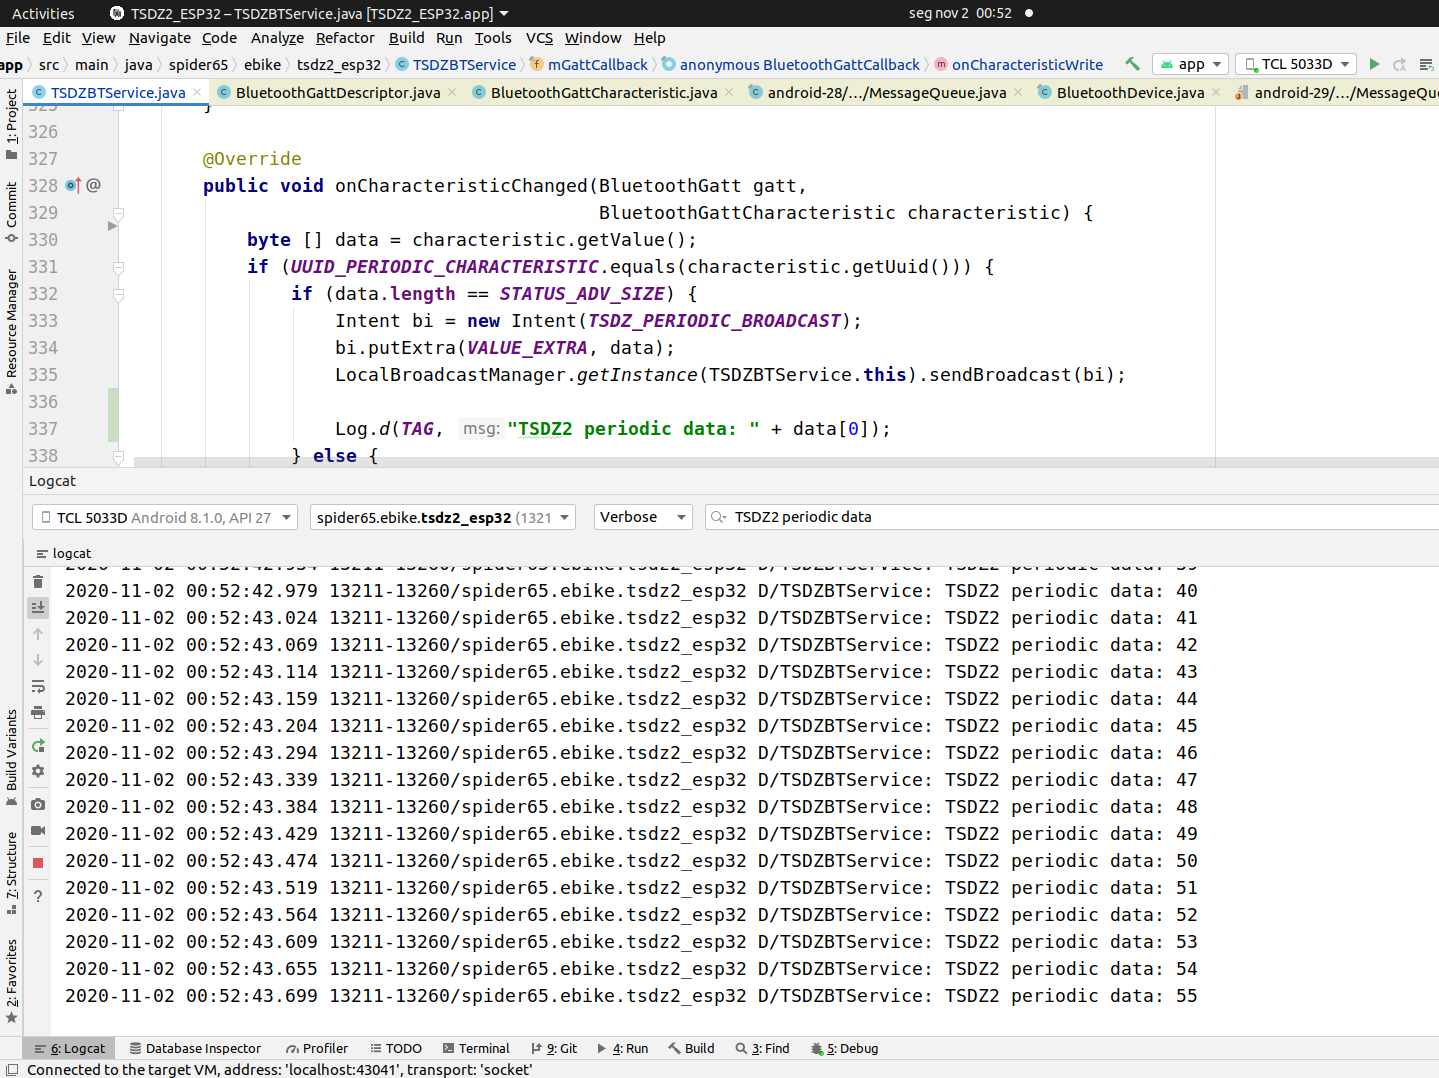Collapse code fold marker at line 332
This screenshot has width=1439, height=1078.
118,294
